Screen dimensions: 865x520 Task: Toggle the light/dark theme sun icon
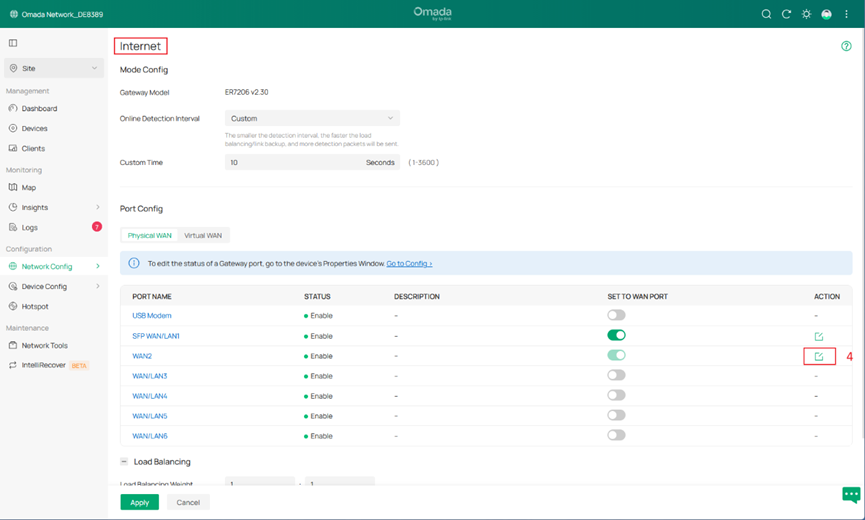(x=806, y=14)
